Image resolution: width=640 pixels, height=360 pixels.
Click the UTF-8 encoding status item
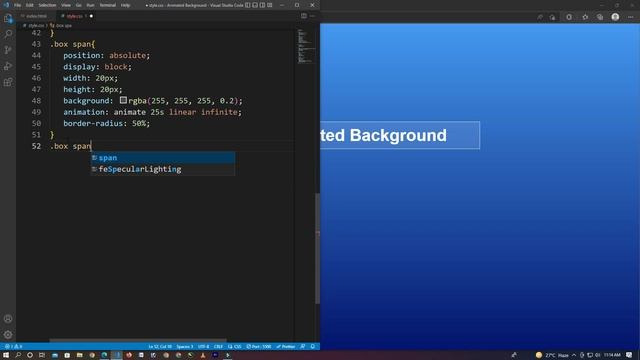coord(203,347)
